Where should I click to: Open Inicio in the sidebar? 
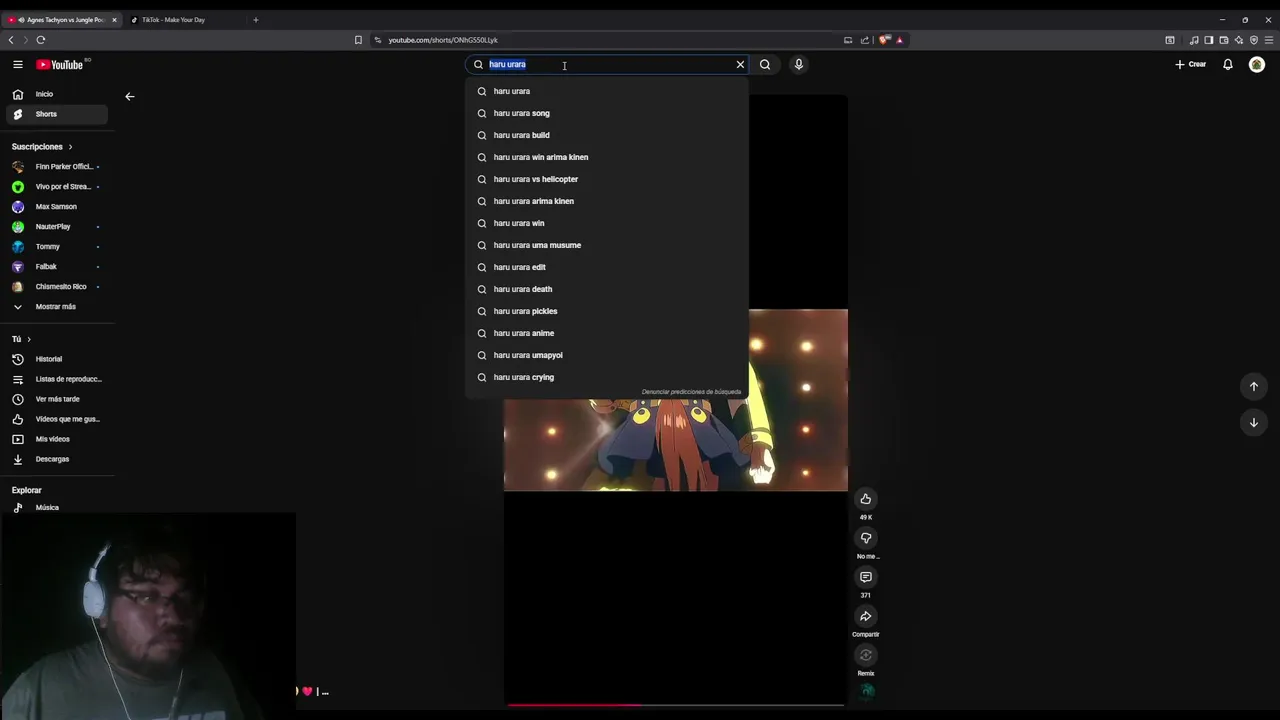57,94
